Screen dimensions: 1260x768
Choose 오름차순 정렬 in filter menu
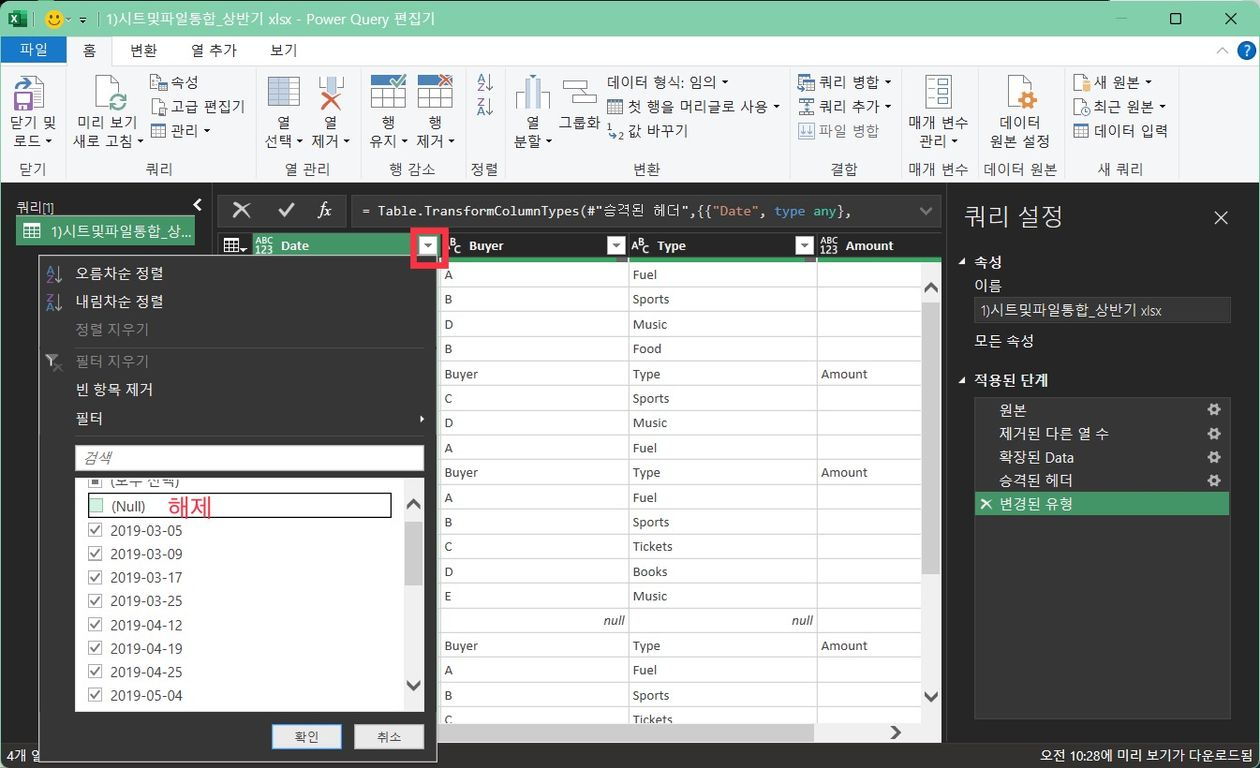pyautogui.click(x=120, y=273)
